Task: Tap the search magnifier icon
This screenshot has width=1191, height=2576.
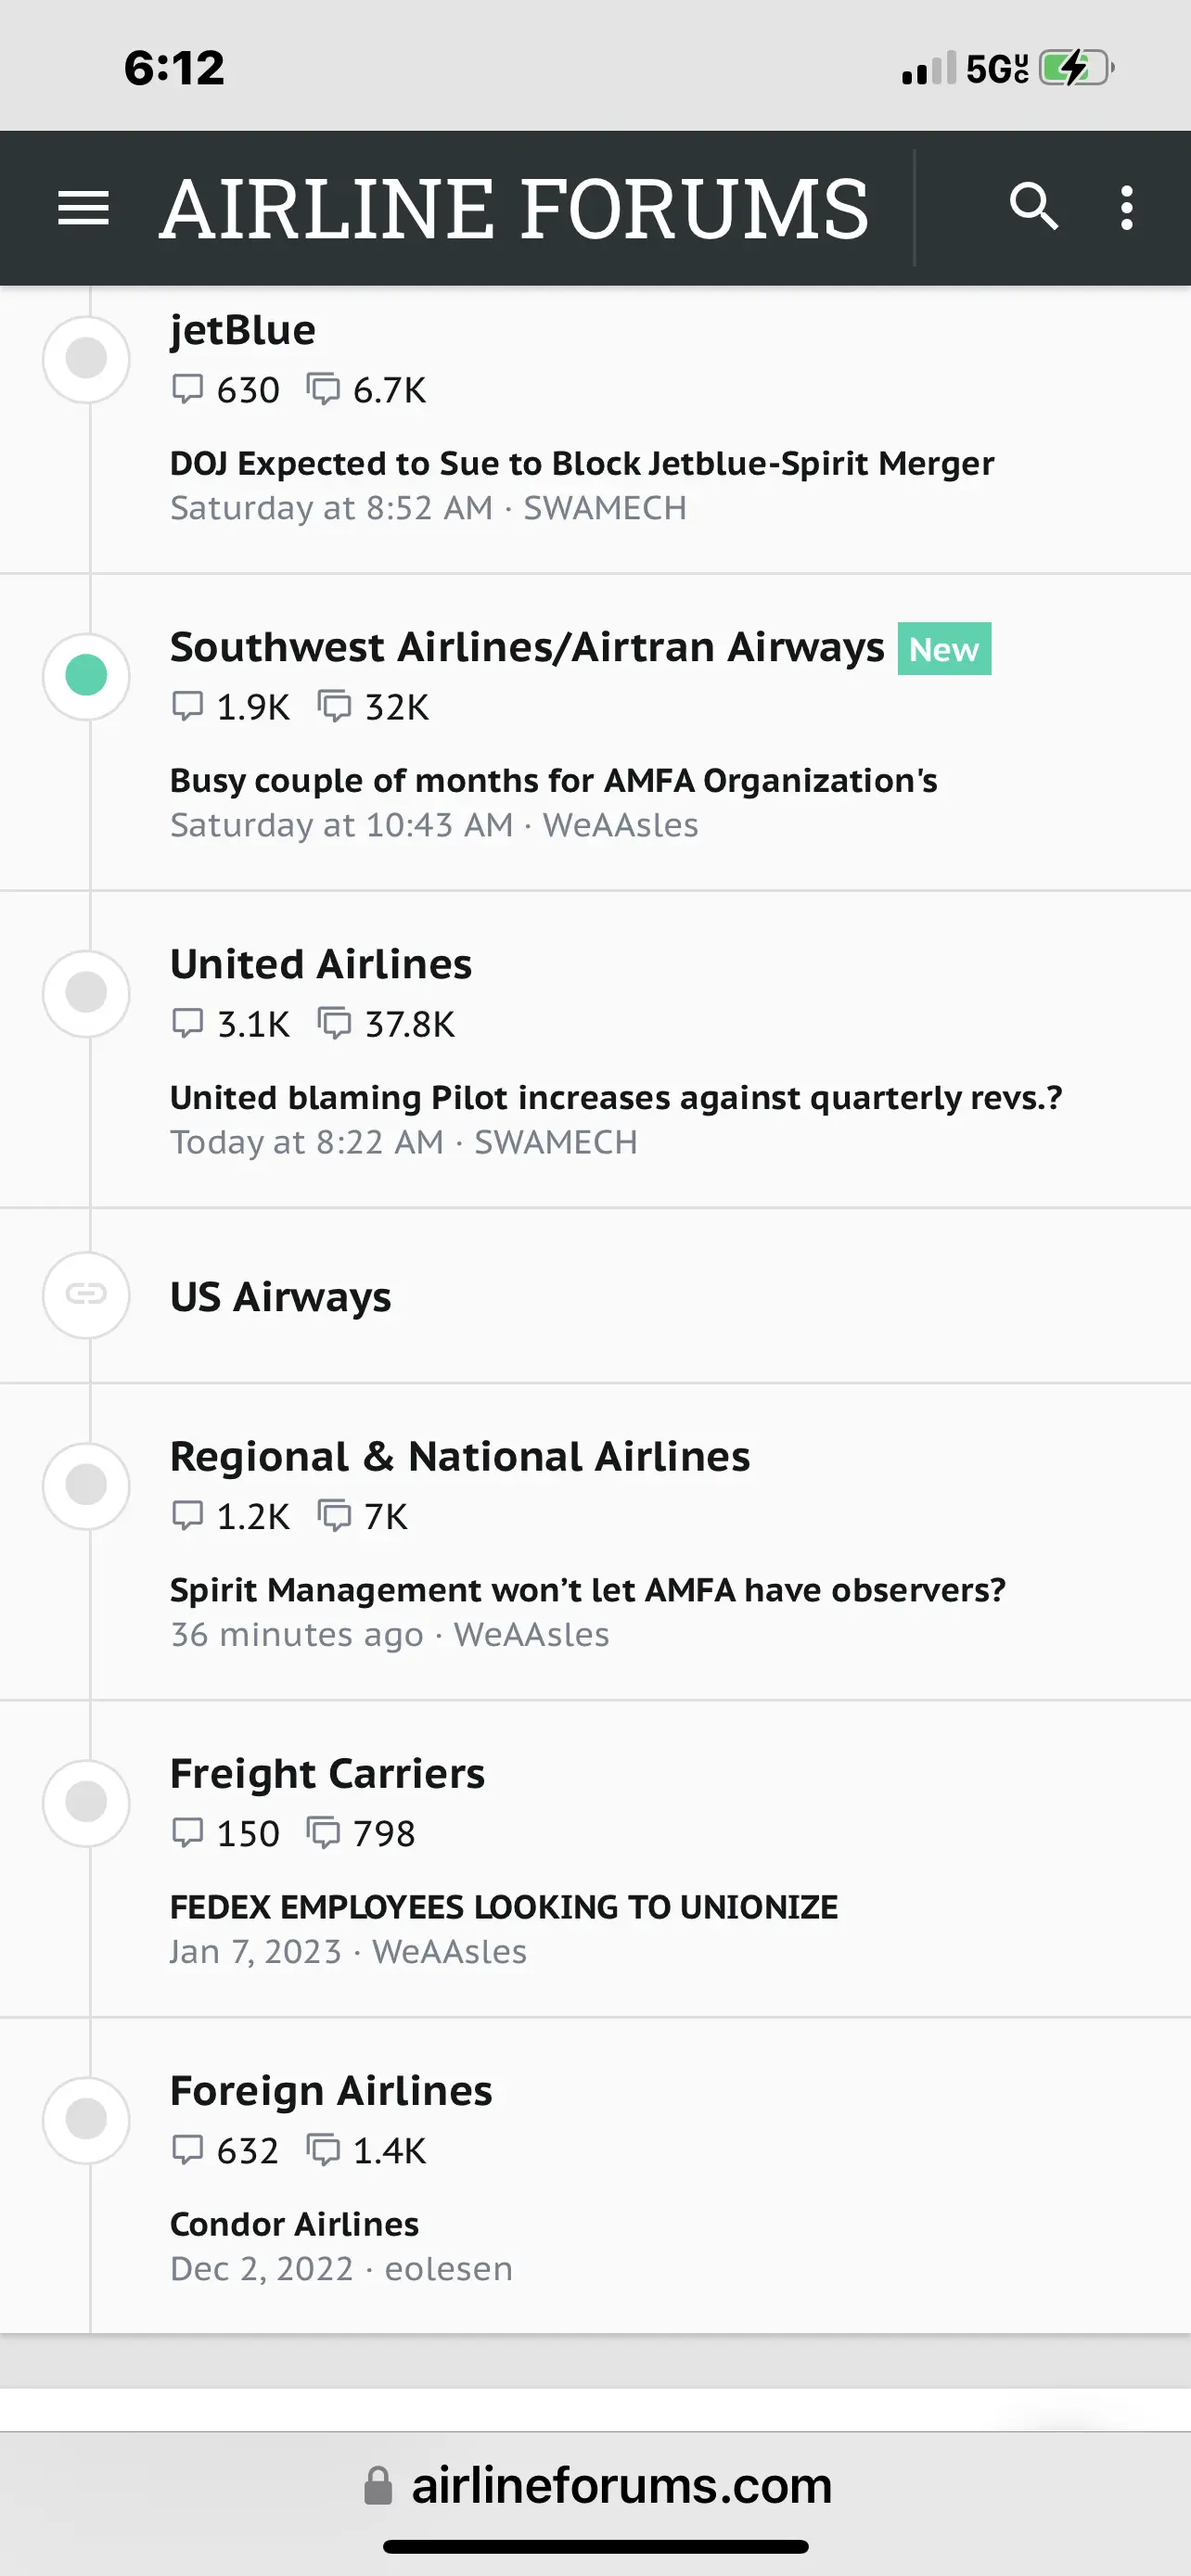Action: 1033,207
